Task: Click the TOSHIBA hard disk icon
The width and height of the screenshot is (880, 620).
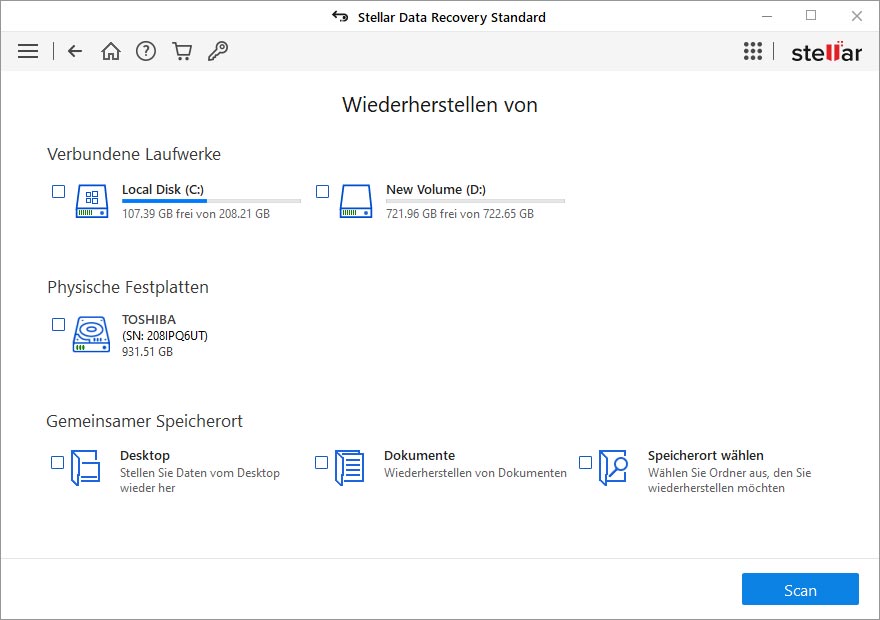Action: (91, 334)
